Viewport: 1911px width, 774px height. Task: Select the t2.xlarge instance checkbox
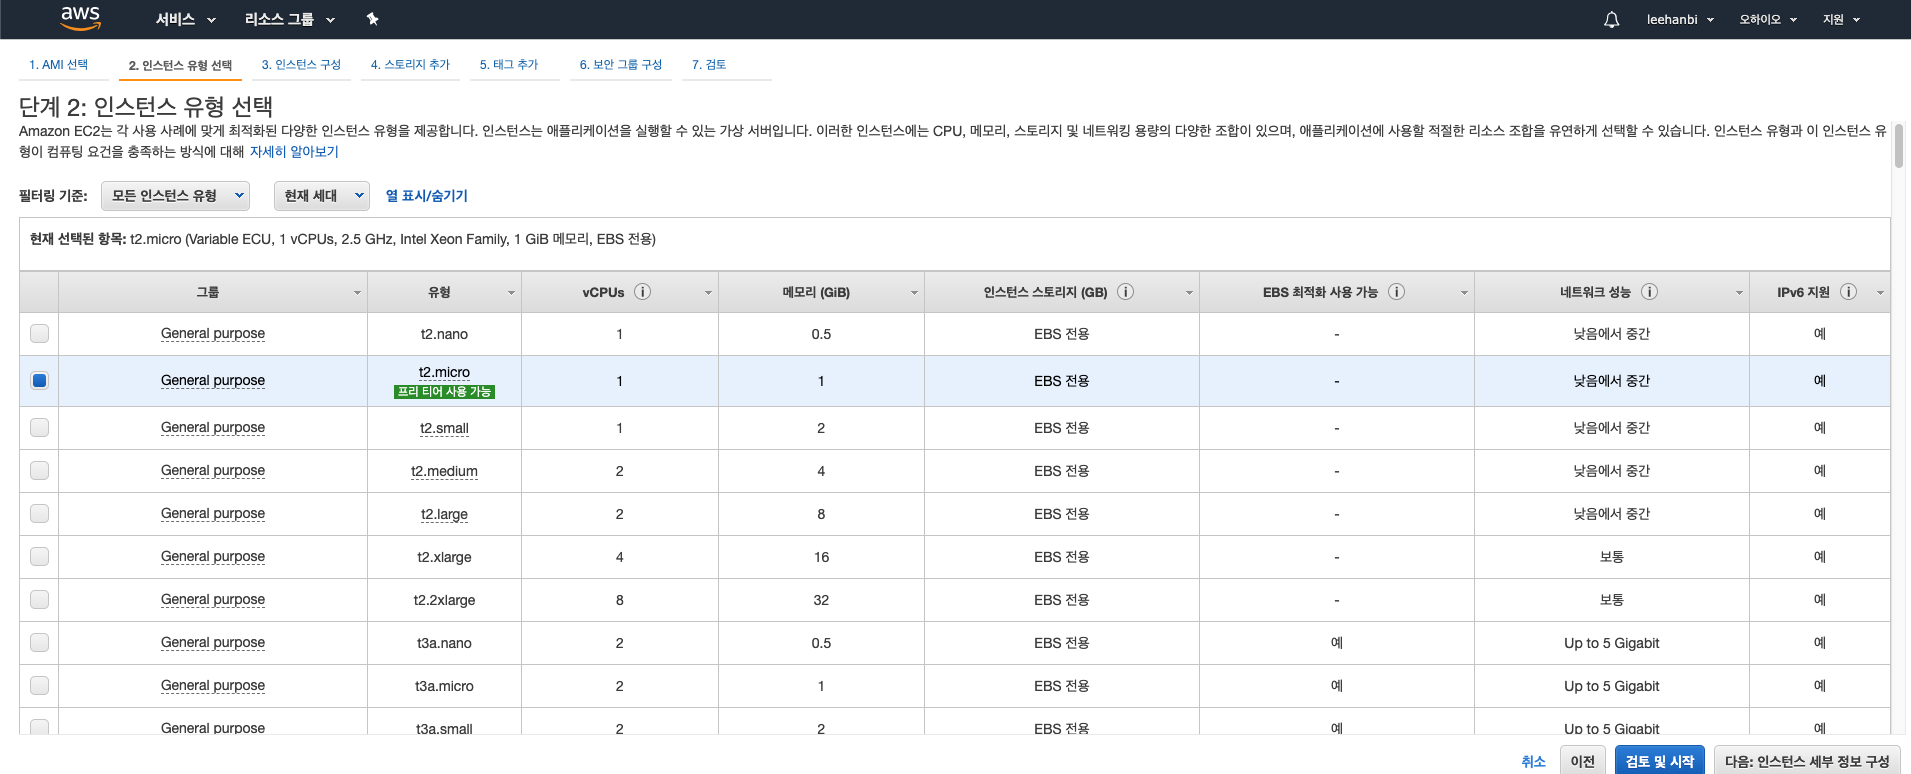point(39,556)
